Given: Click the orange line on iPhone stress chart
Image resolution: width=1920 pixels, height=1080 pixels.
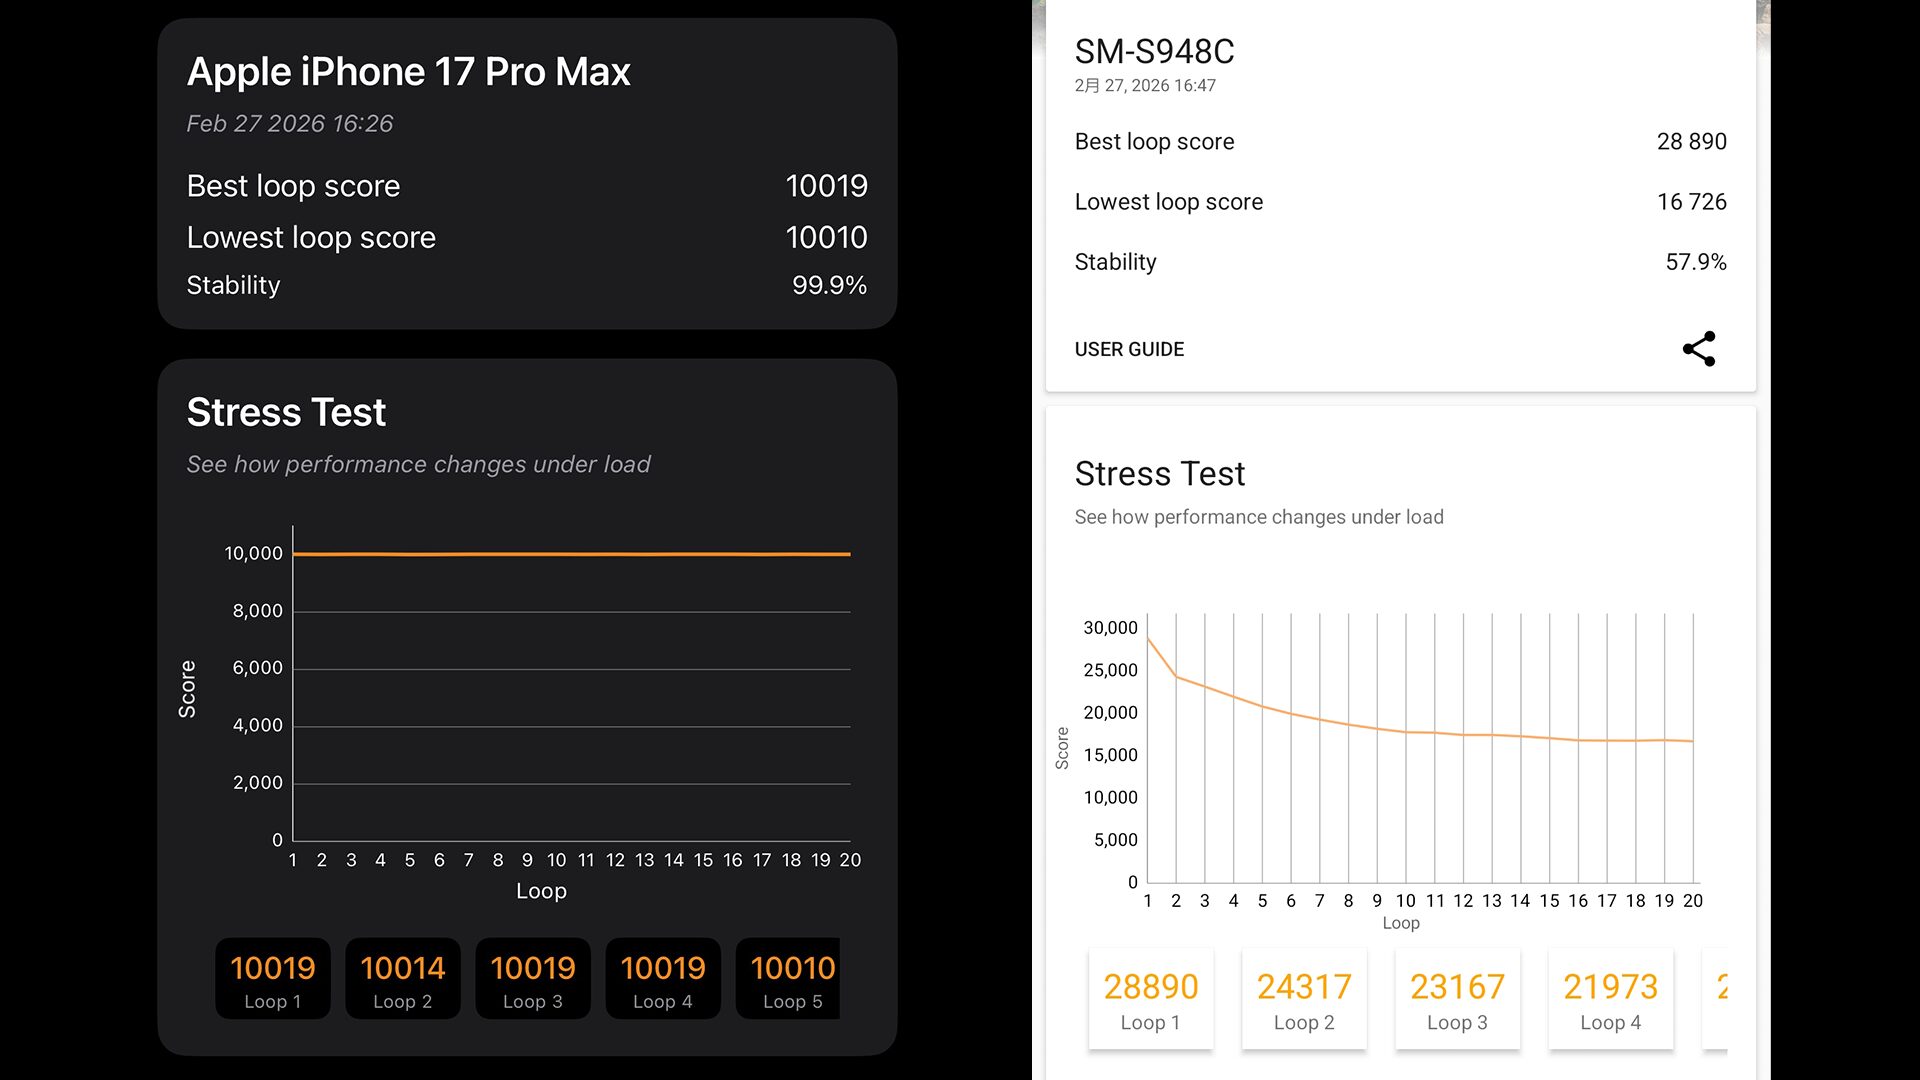Looking at the screenshot, I should point(570,554).
